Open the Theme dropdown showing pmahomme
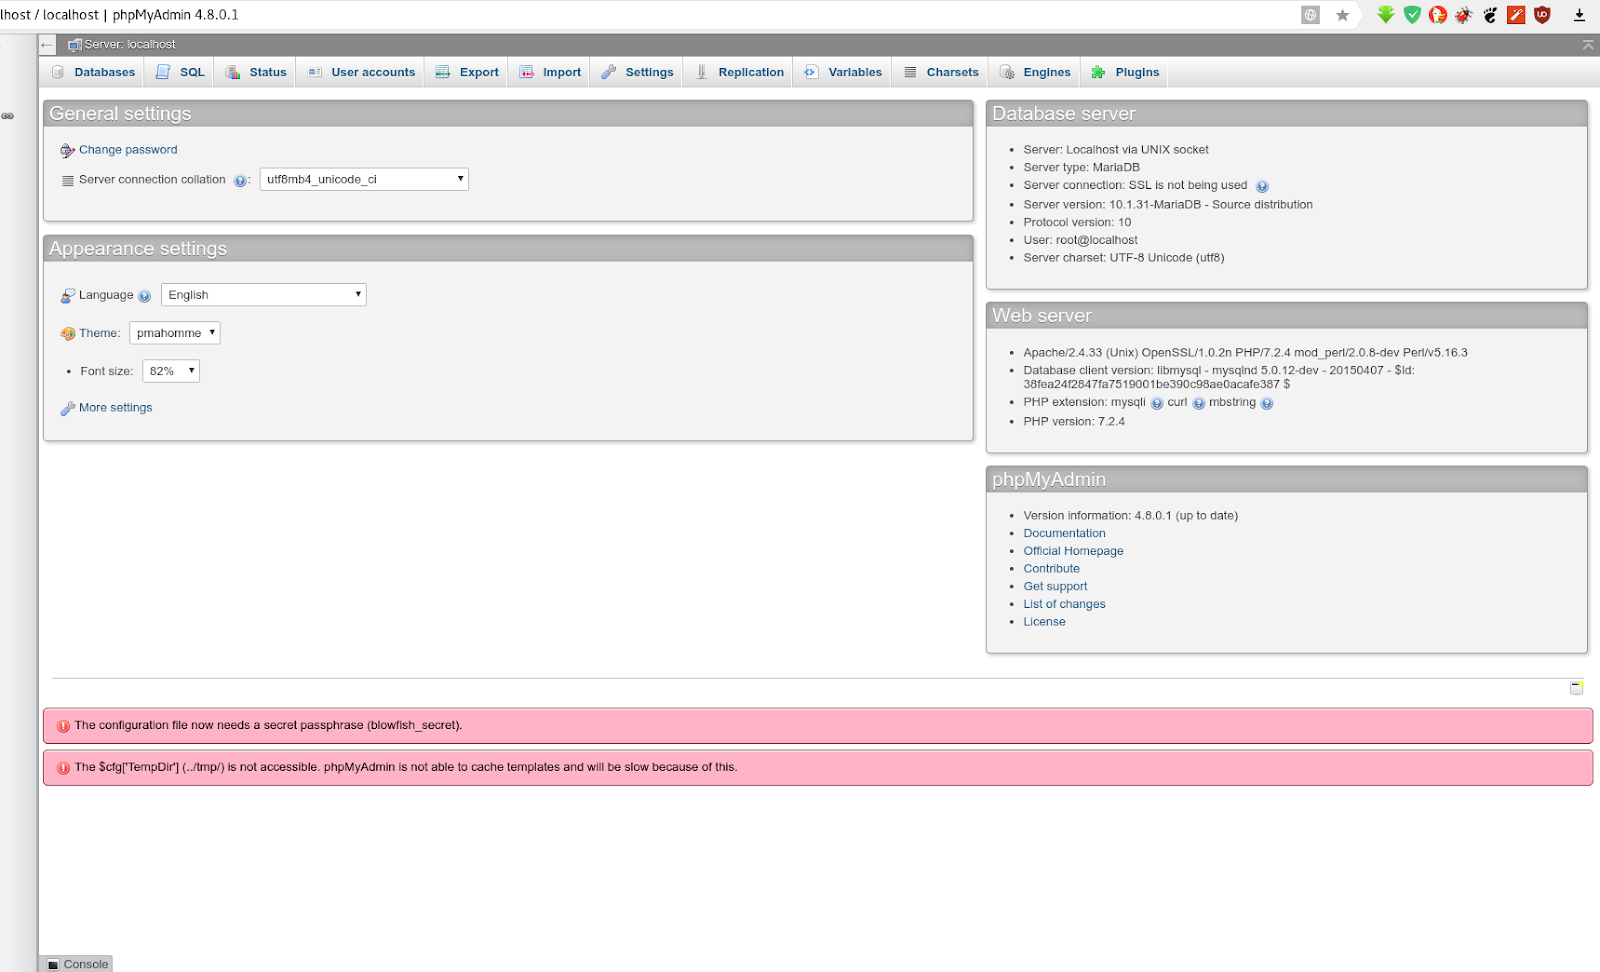The width and height of the screenshot is (1600, 972). (x=175, y=333)
